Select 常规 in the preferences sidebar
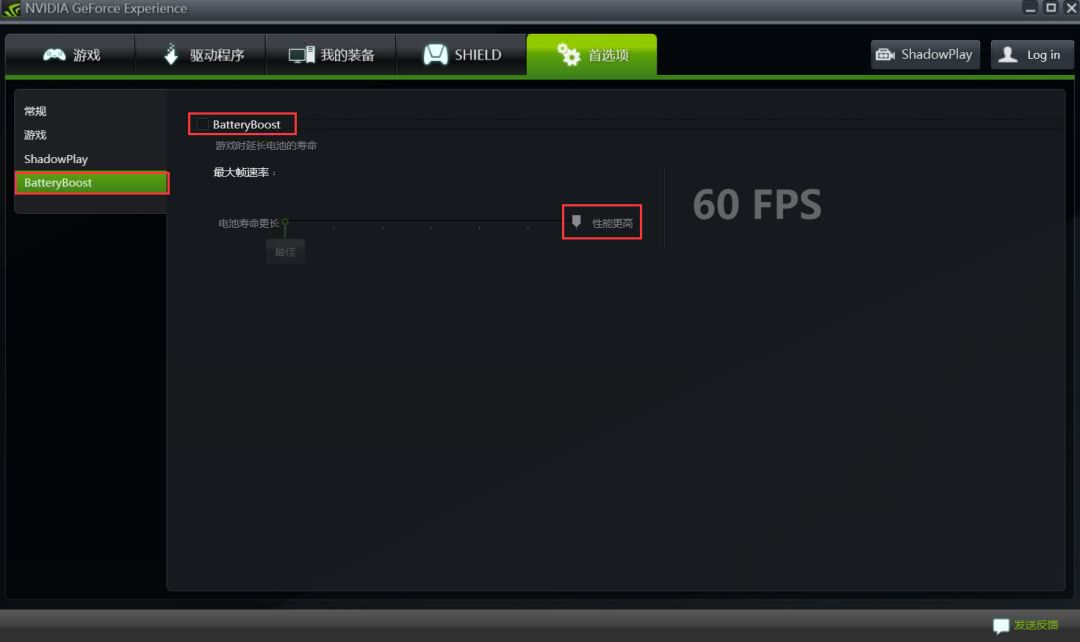The image size is (1080, 642). (35, 111)
